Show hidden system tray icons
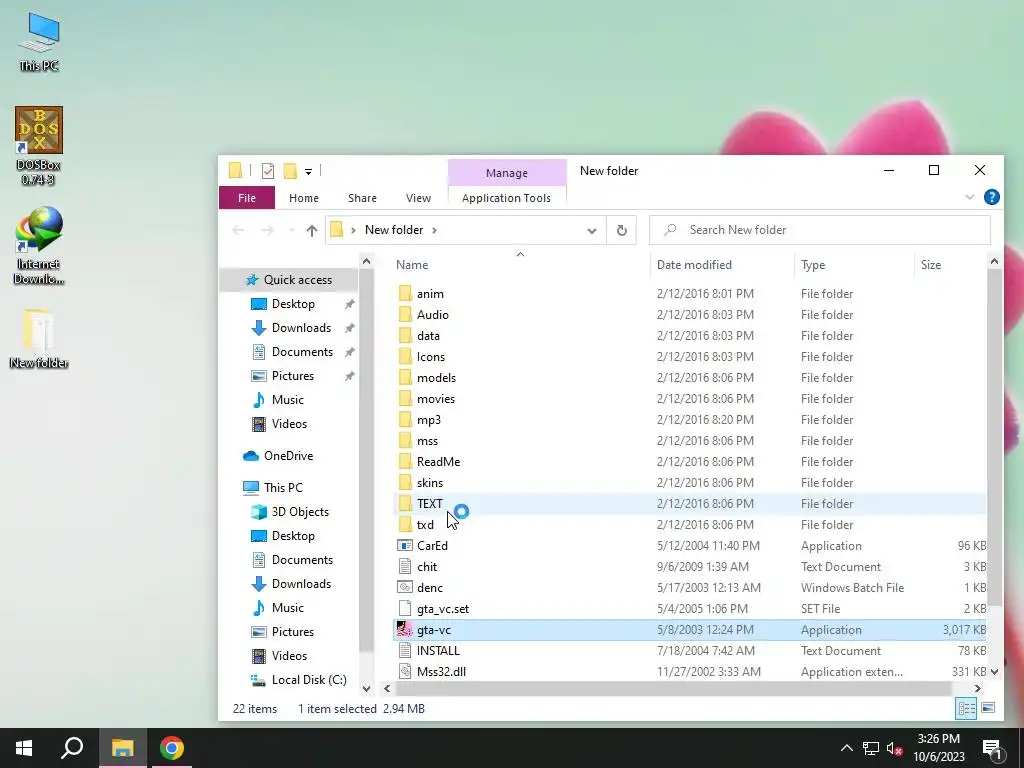Screen dimensions: 1024x768 846,748
